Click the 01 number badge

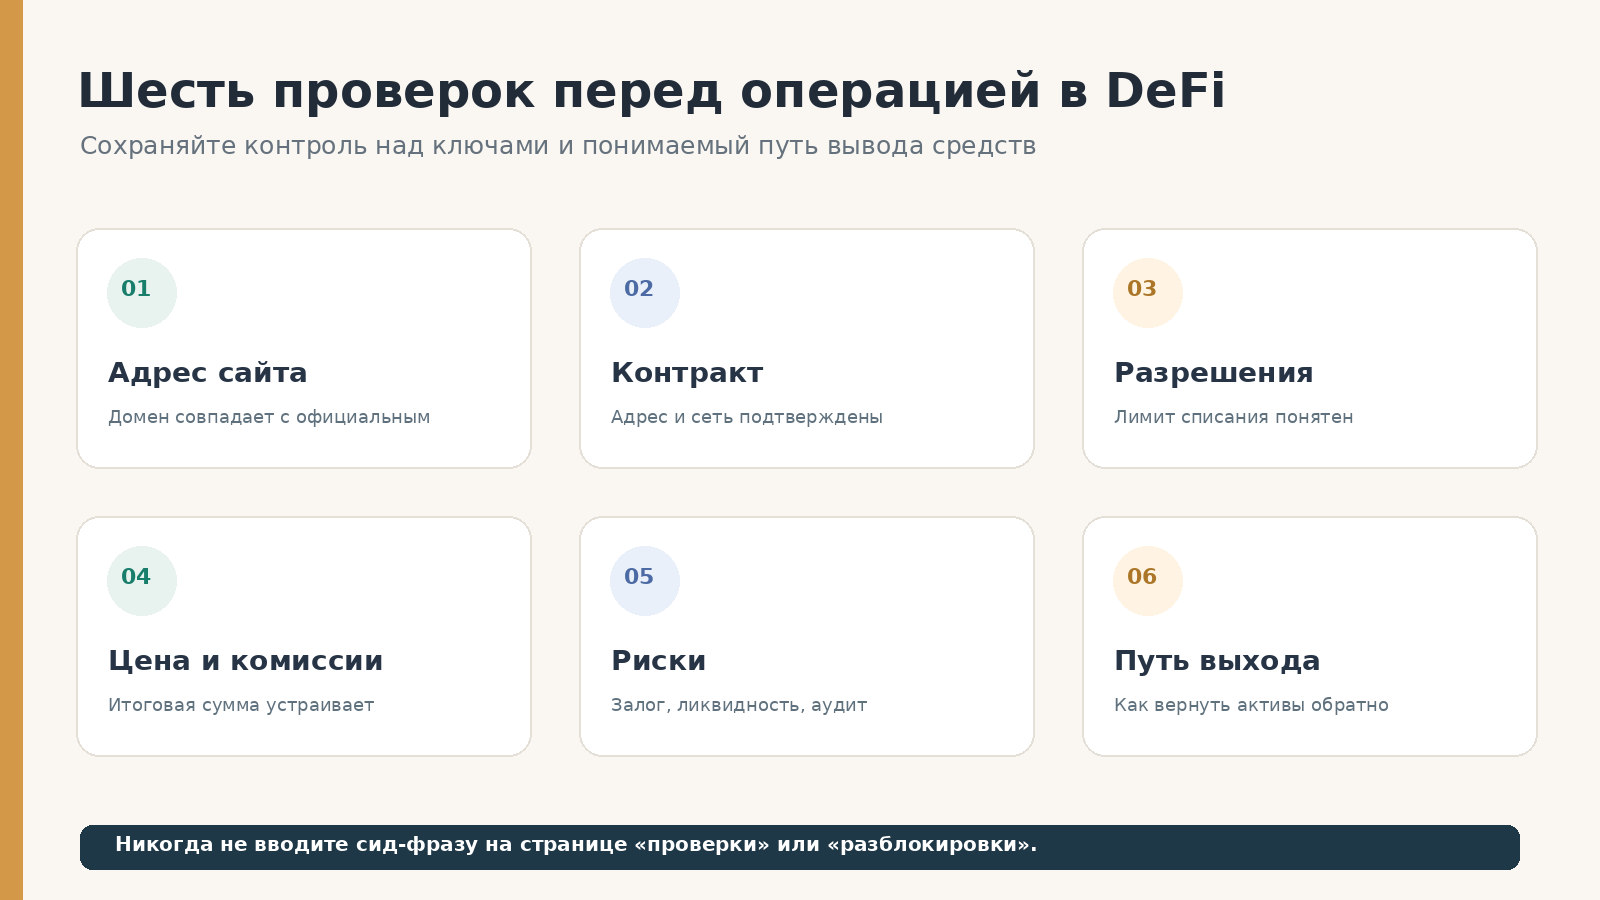pos(142,293)
